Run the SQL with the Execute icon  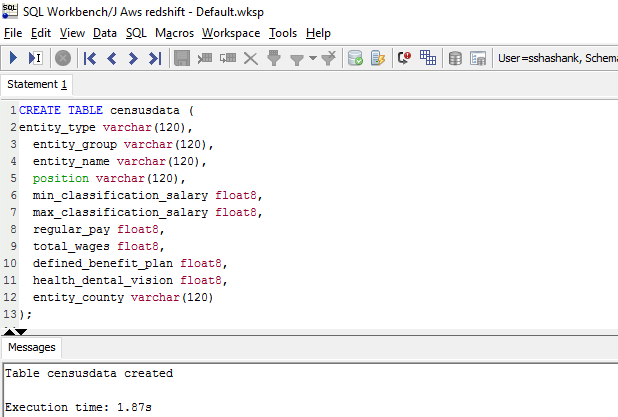(x=14, y=58)
